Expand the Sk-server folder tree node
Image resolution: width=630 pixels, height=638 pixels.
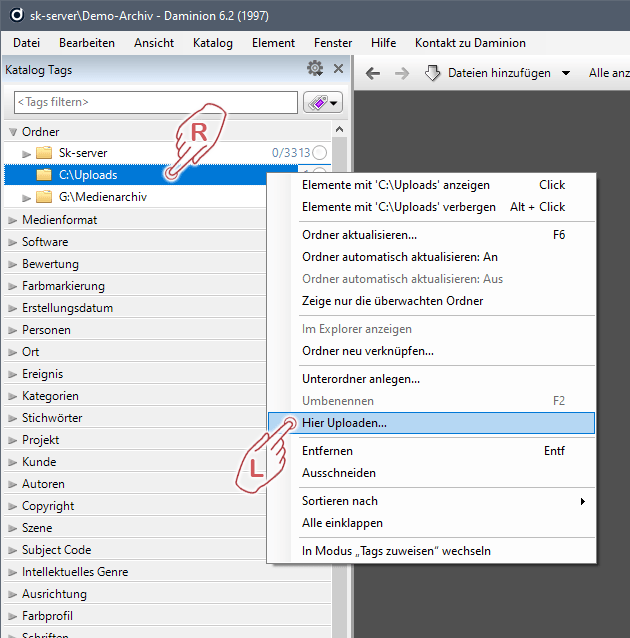tap(27, 153)
